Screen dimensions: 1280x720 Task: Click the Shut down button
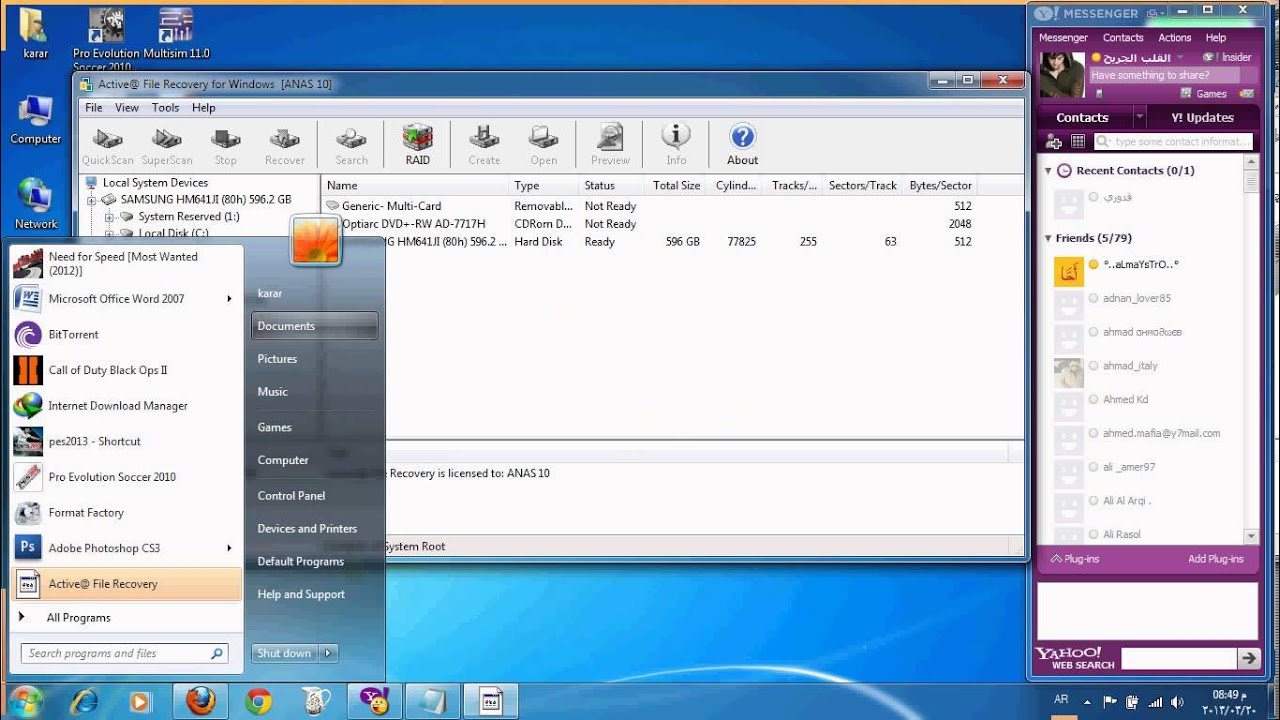[285, 653]
